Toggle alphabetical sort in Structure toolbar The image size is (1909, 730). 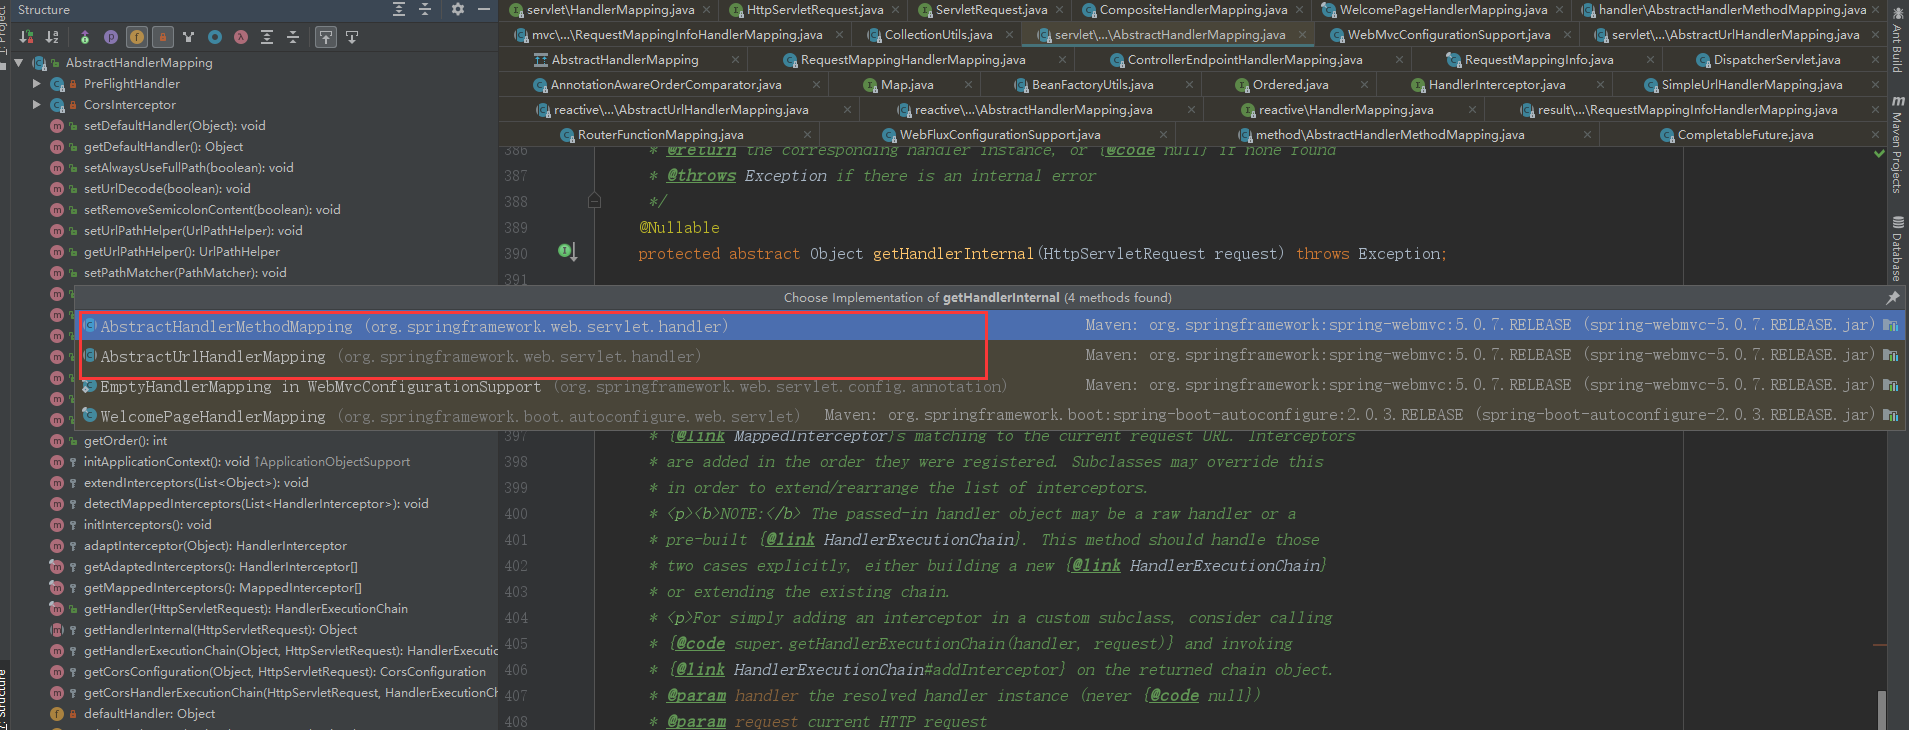pos(52,37)
